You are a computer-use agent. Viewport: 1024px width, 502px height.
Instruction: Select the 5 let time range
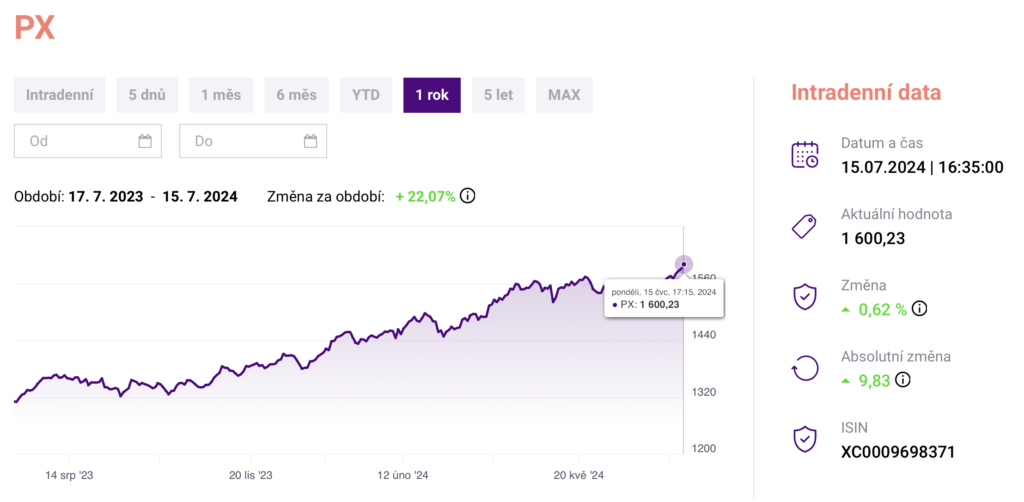tap(498, 95)
